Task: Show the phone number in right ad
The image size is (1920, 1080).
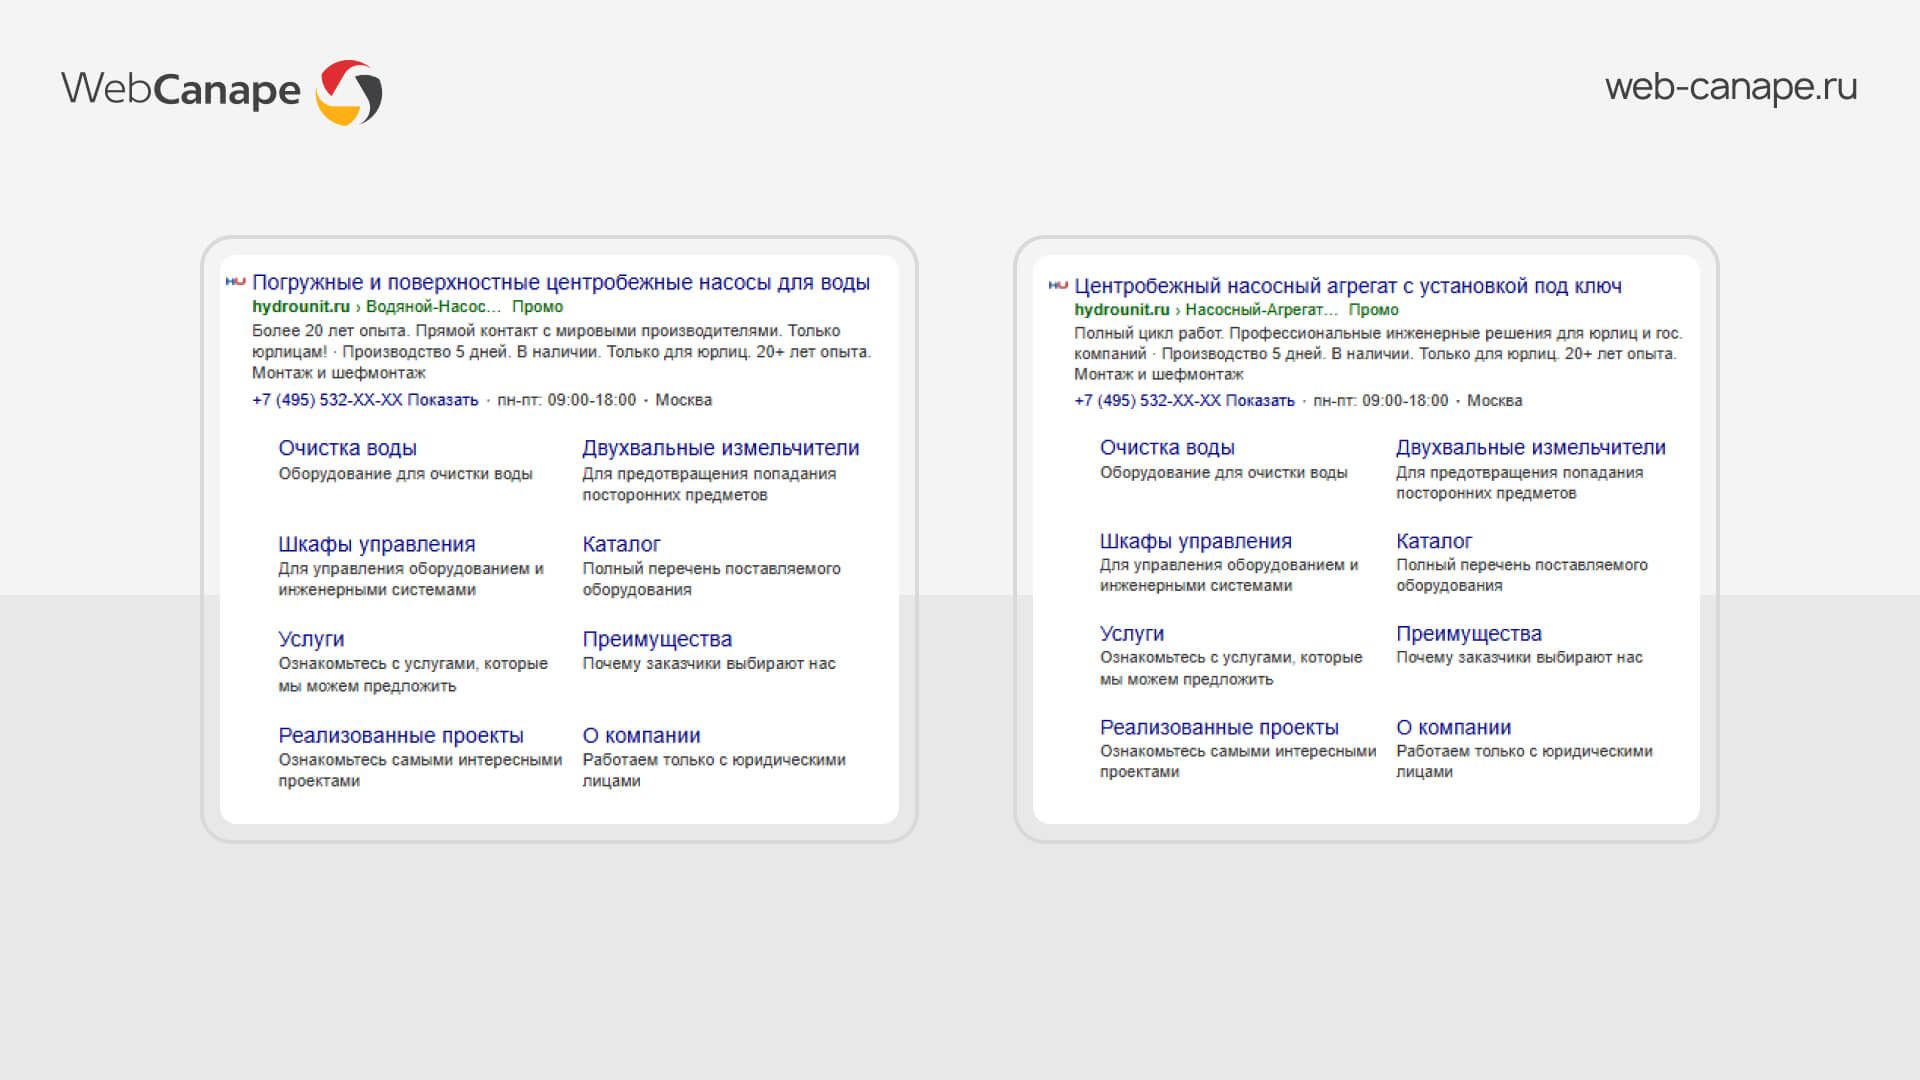Action: point(1259,401)
